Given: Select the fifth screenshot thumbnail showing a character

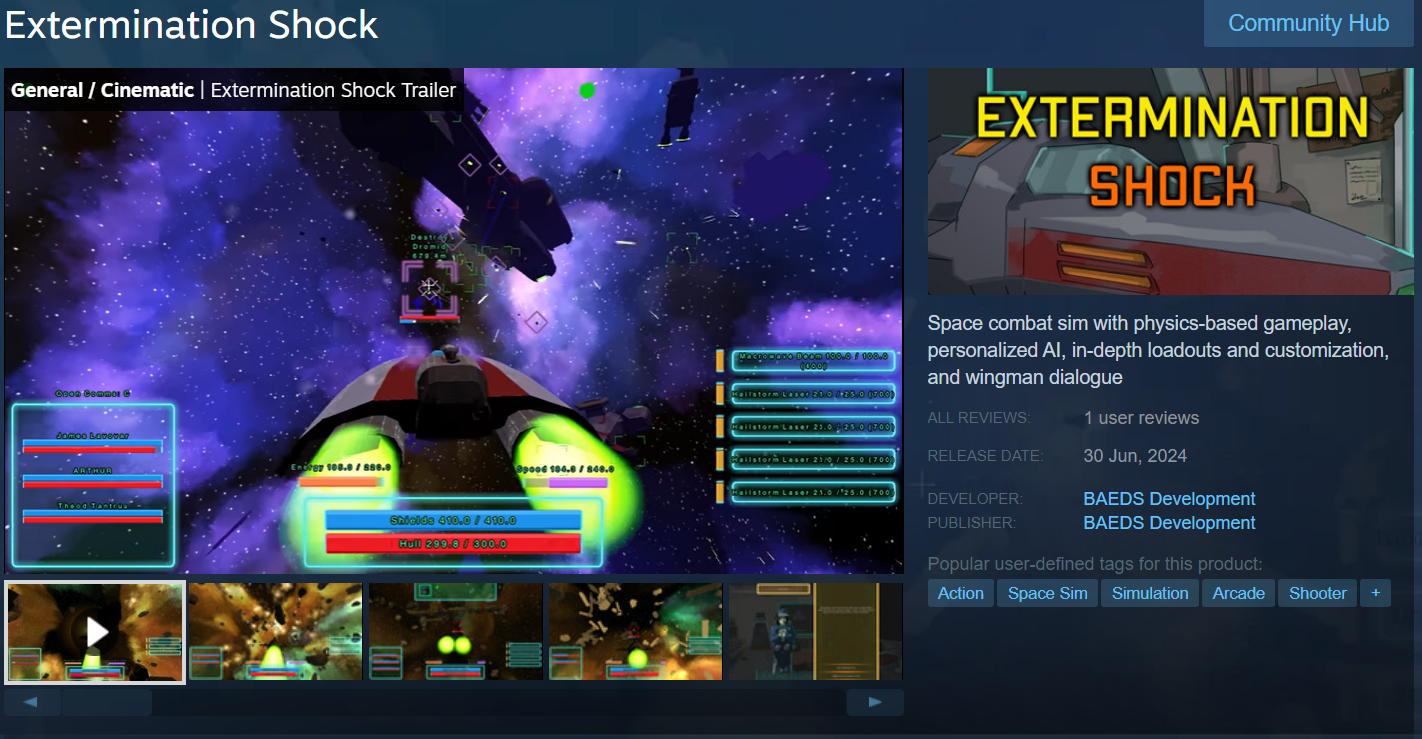Looking at the screenshot, I should pos(815,632).
